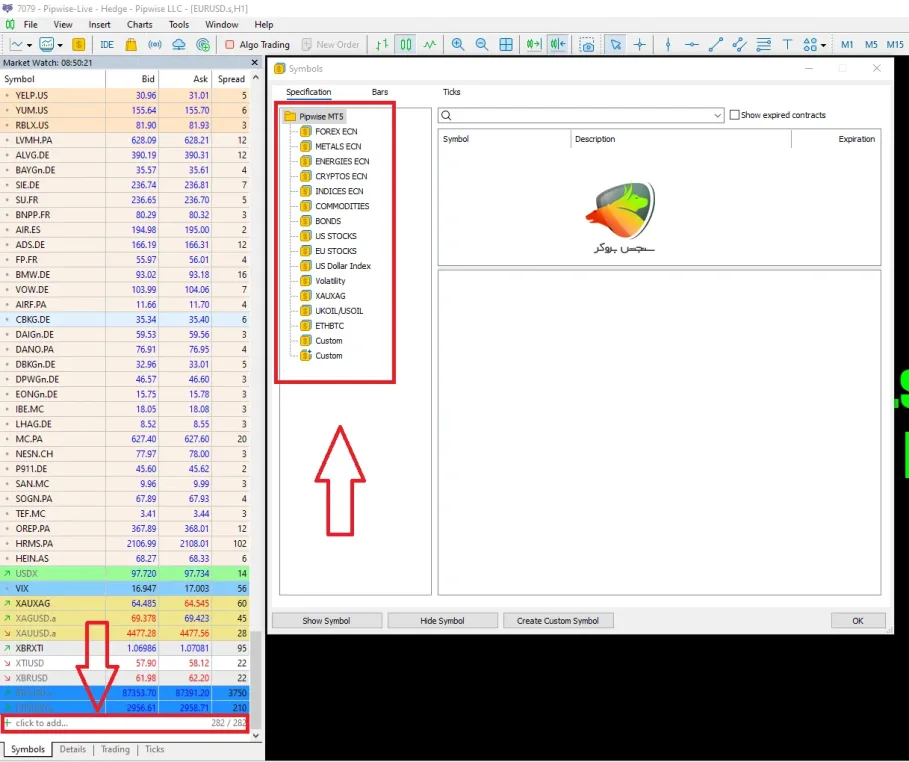The width and height of the screenshot is (909, 762).
Task: Enable Show expired contracts checkbox
Action: 735,115
